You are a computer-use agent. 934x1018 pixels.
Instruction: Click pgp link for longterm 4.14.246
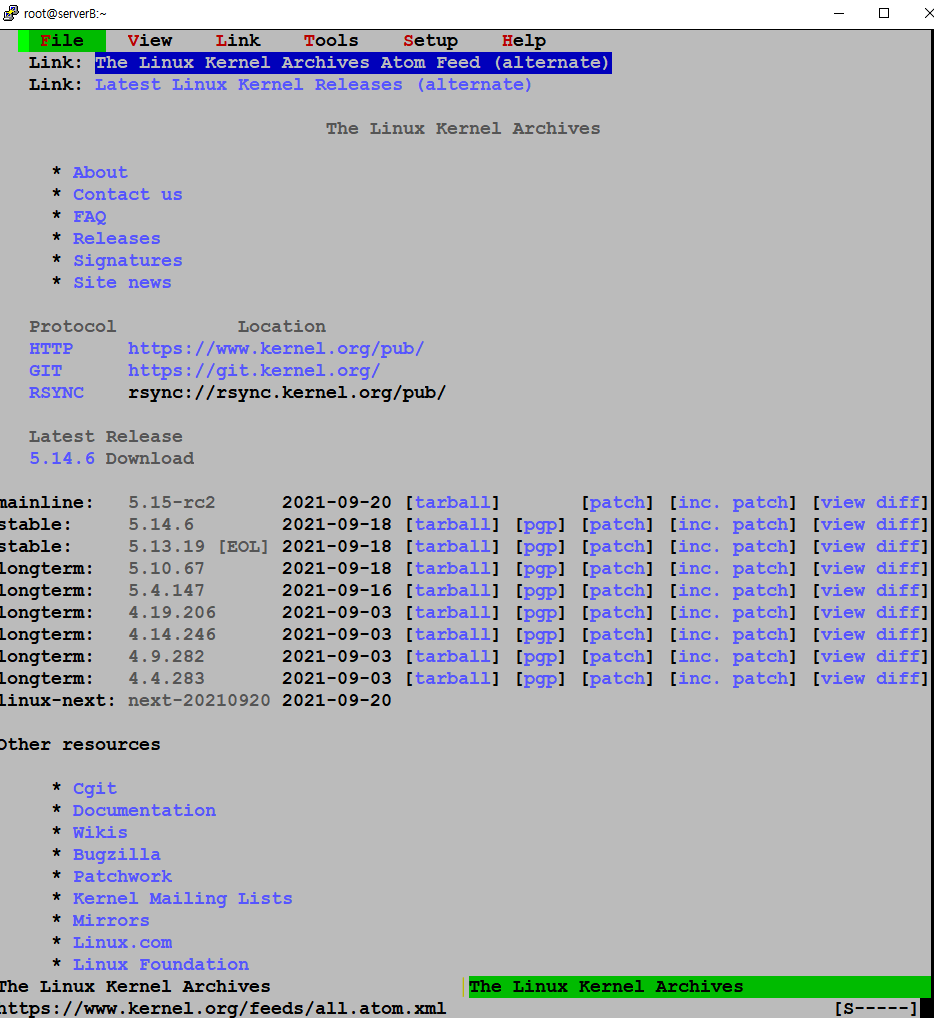[x=540, y=635]
